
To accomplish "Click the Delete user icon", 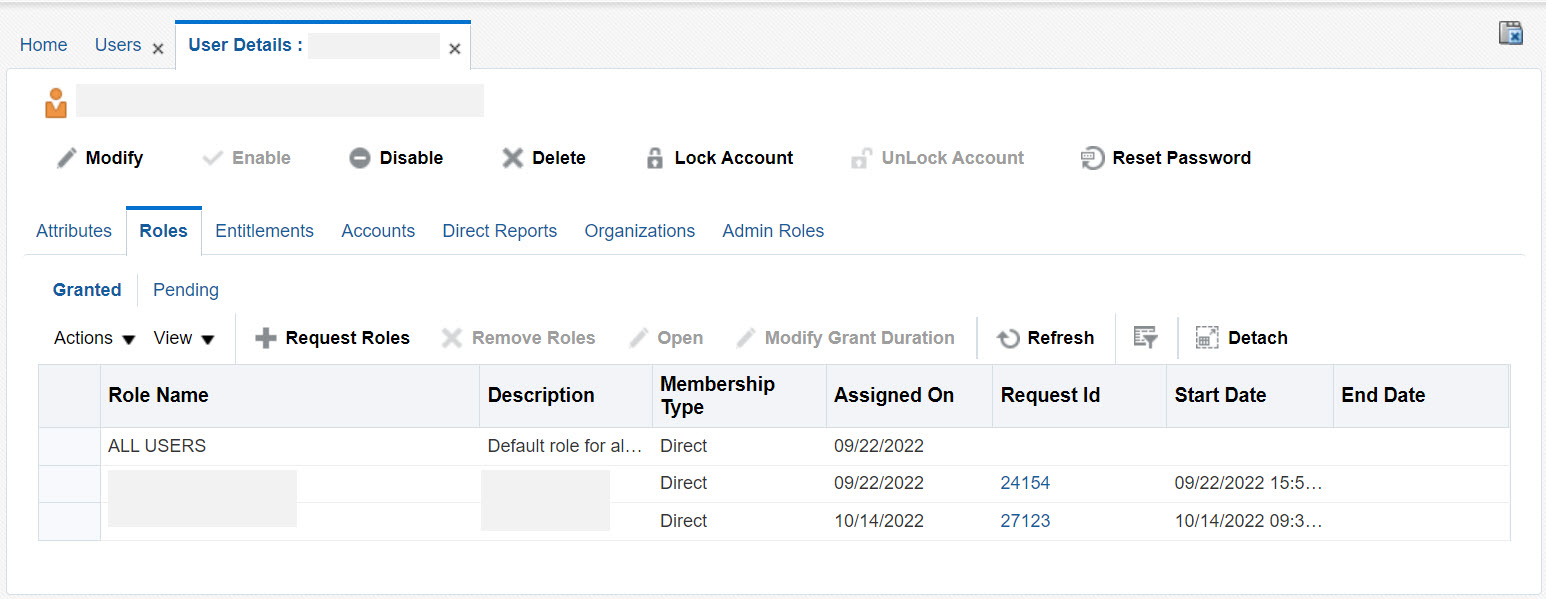I will point(513,157).
